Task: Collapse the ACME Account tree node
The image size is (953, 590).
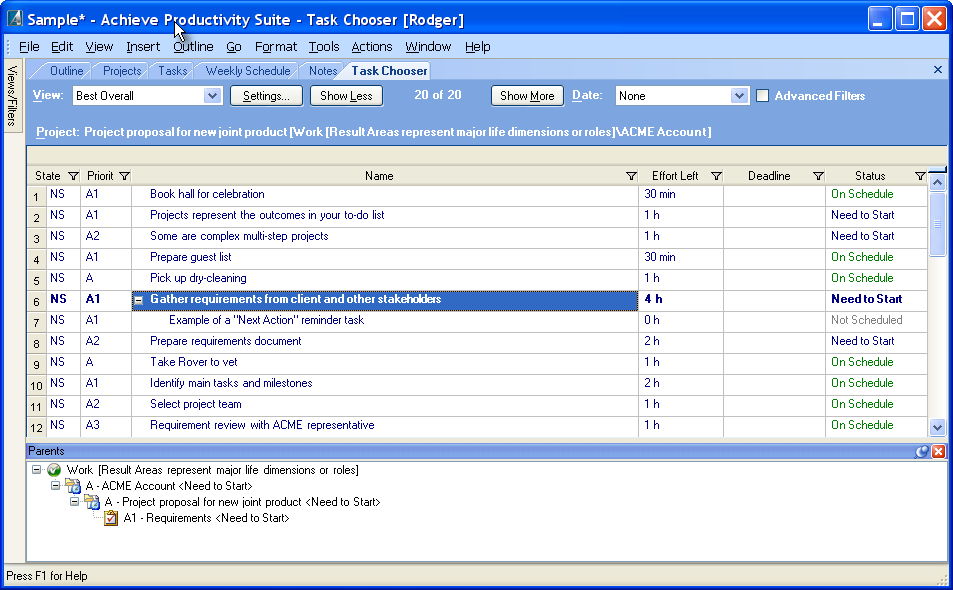Action: point(55,485)
